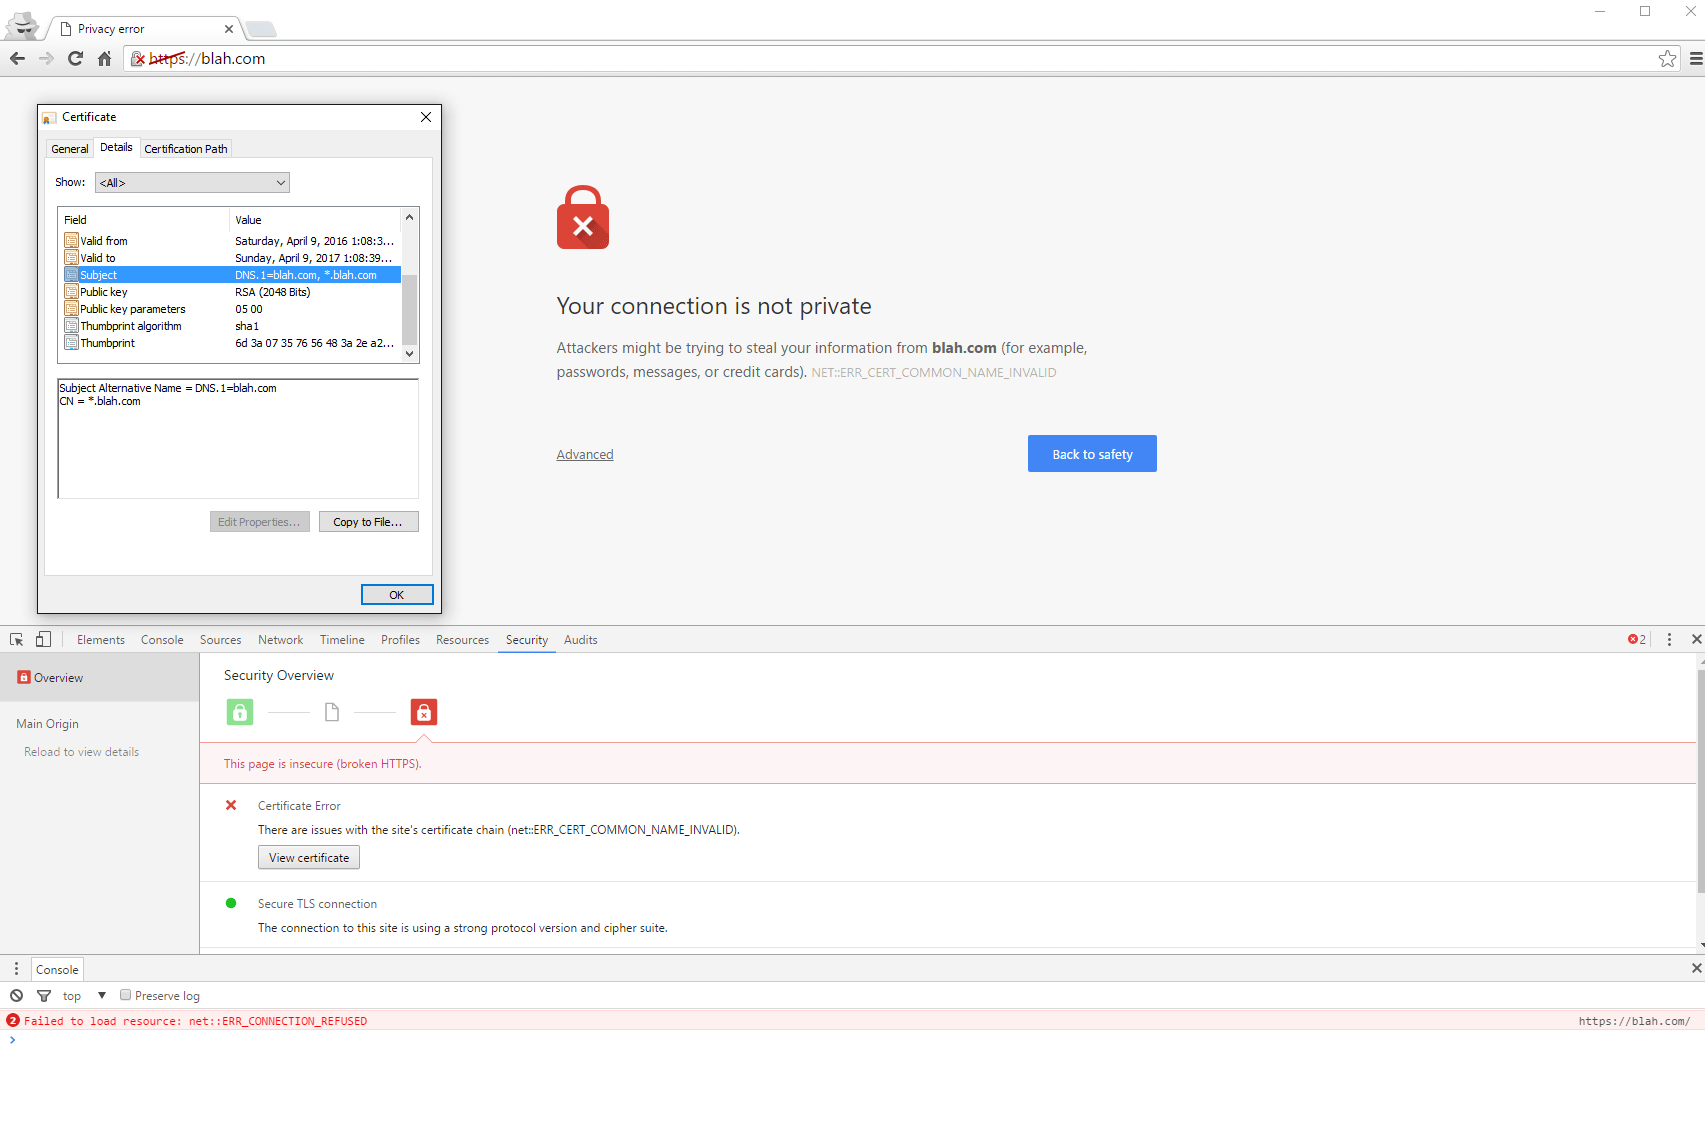Viewport: 1705px width, 1134px height.
Task: Open the Chrome hamburger menu
Action: (1695, 59)
